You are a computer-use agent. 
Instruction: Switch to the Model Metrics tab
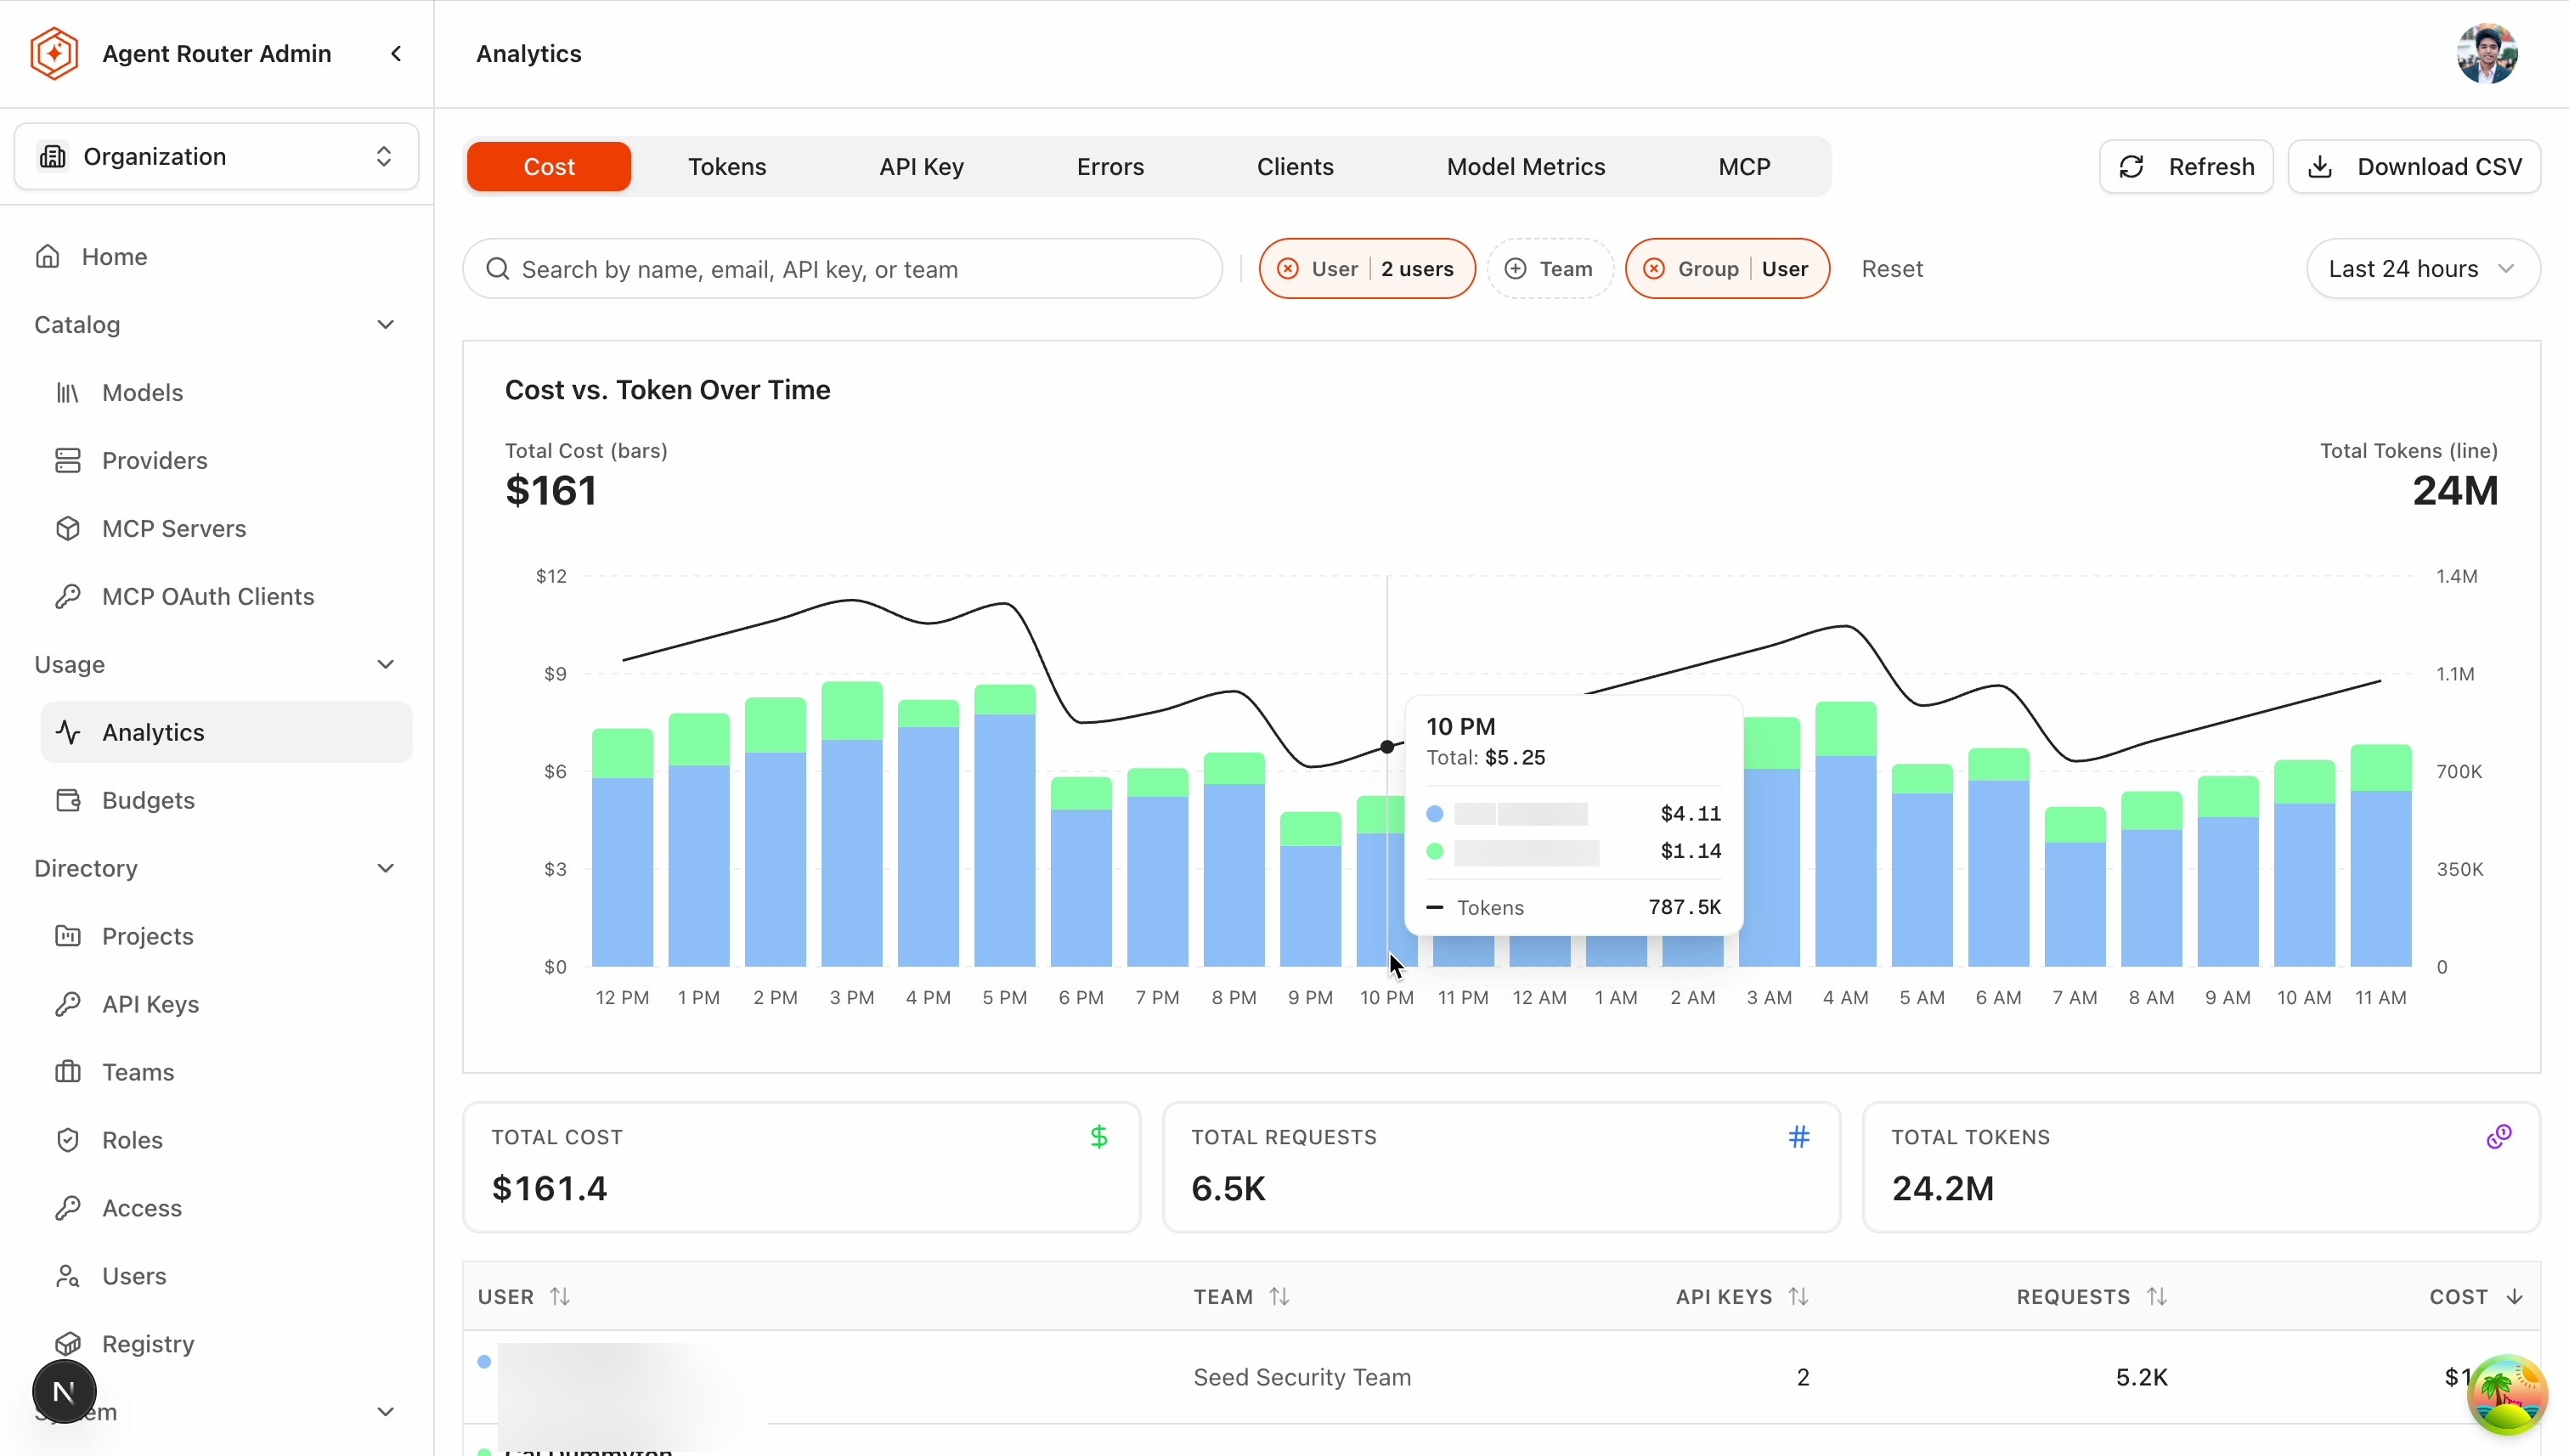coord(1526,167)
